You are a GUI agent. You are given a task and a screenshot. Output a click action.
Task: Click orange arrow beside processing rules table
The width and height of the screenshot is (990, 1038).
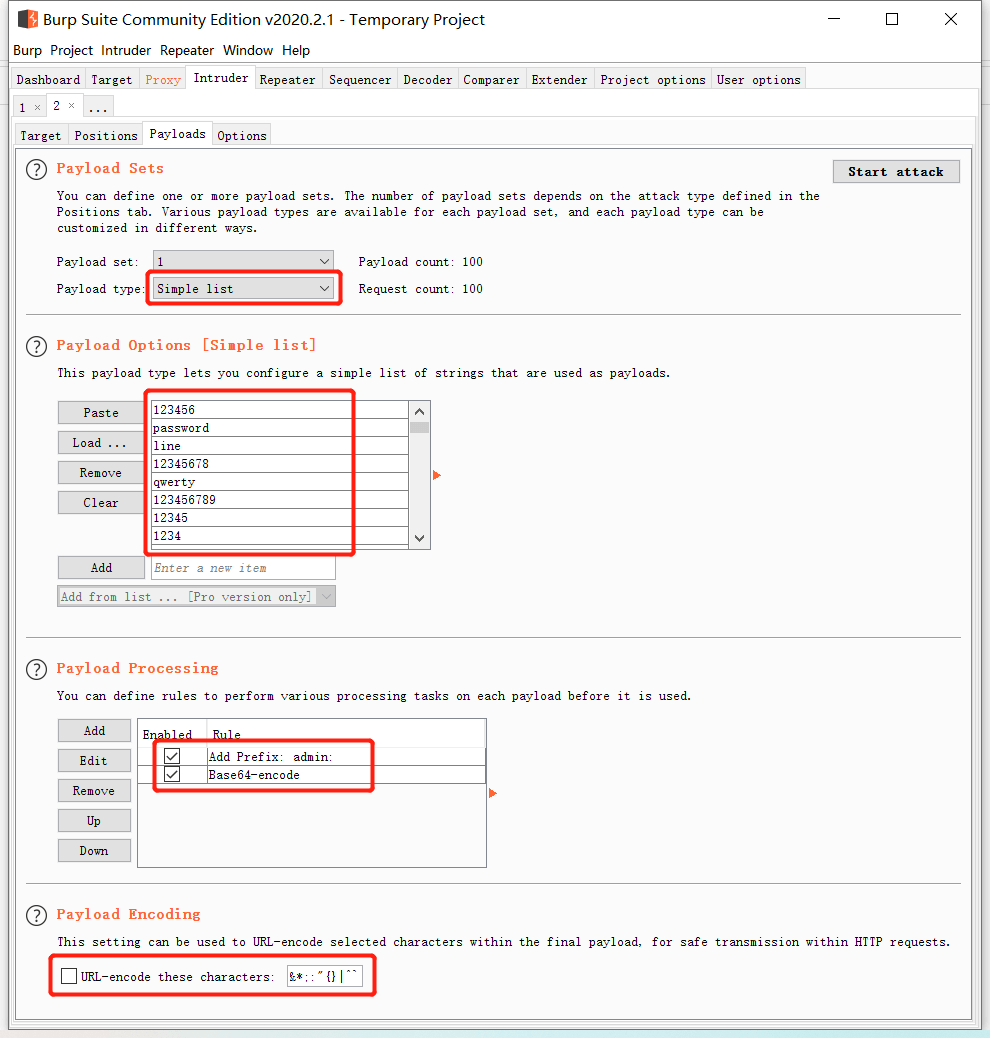pyautogui.click(x=492, y=793)
